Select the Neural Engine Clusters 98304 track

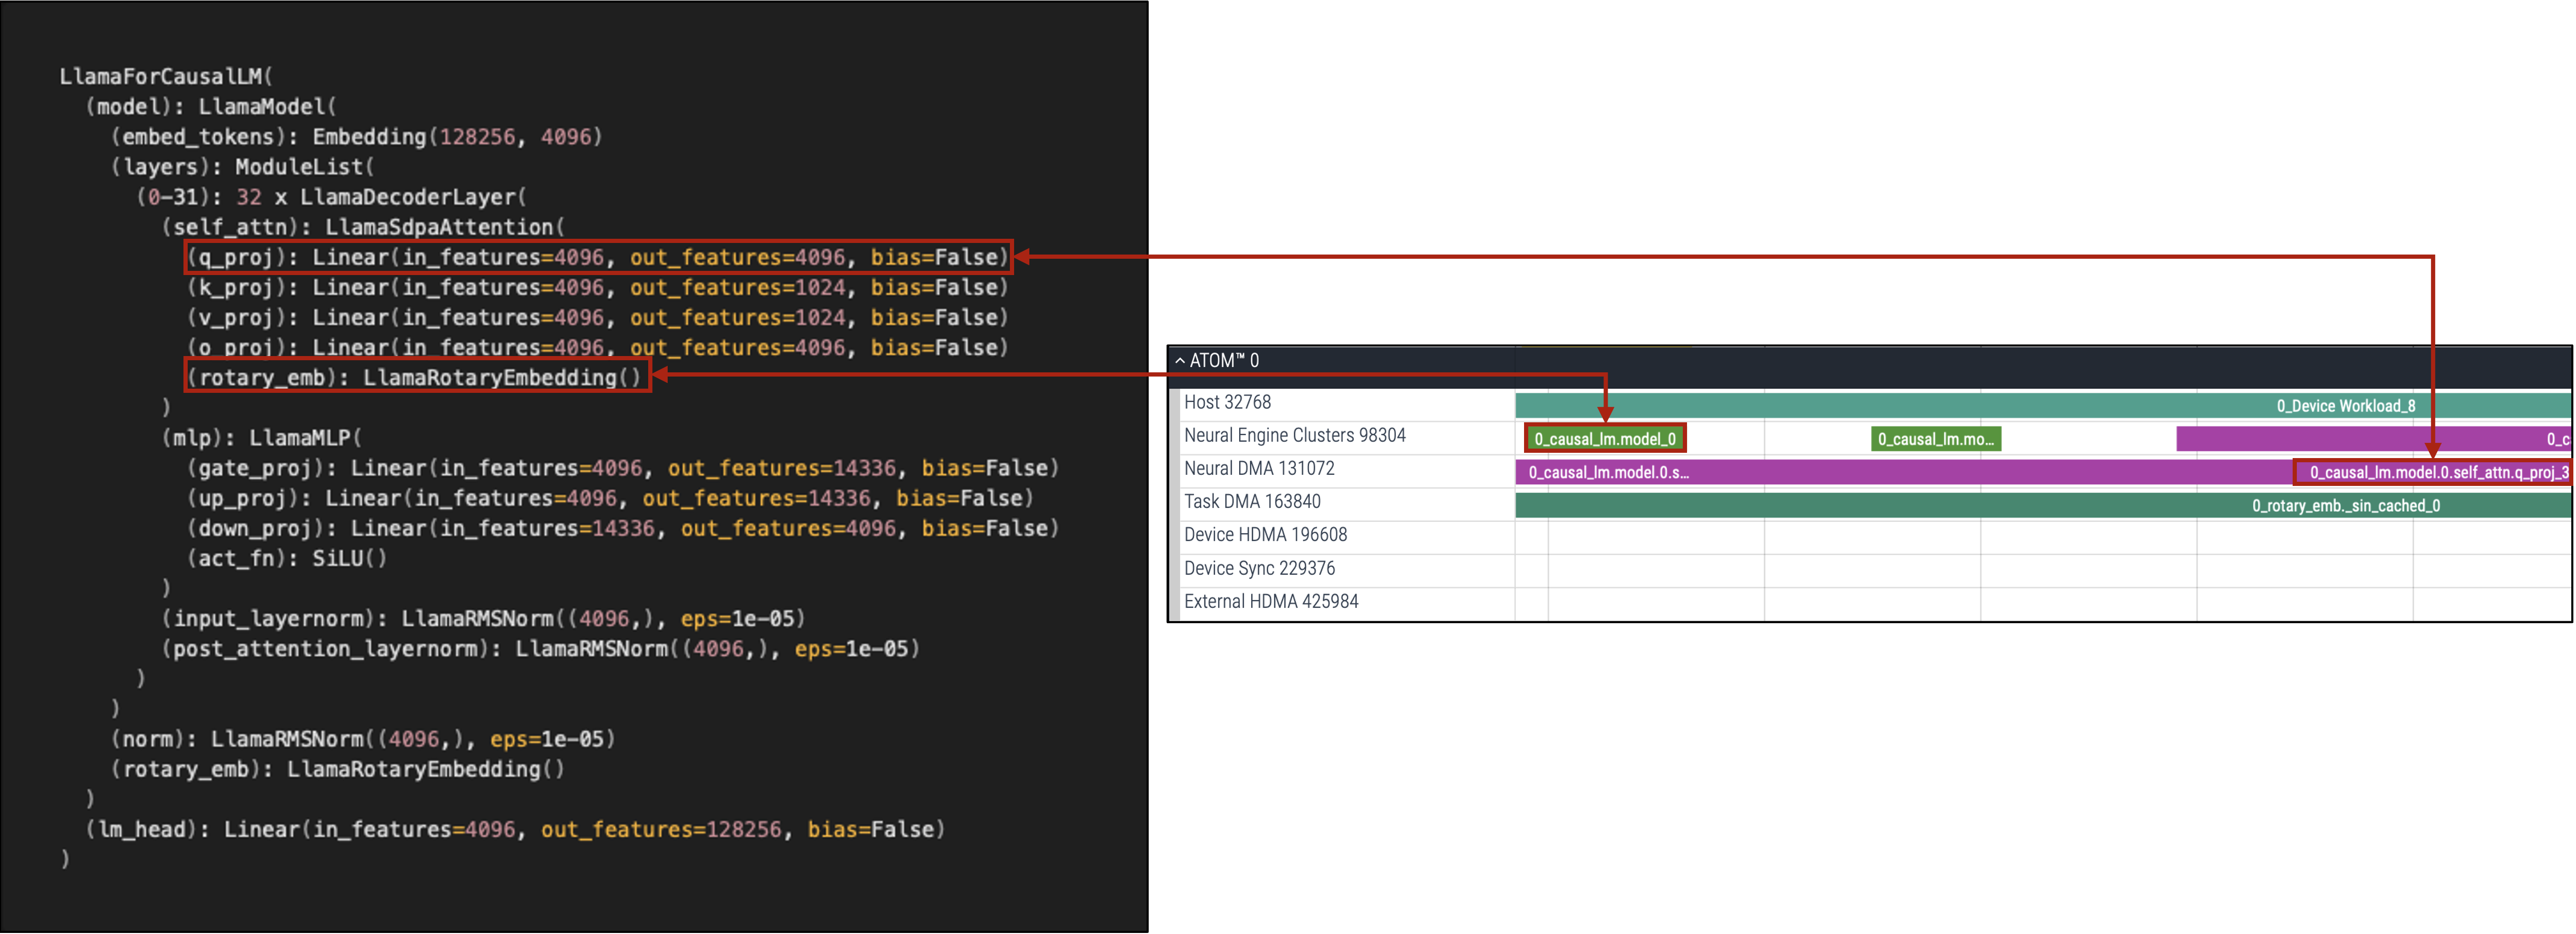(x=1294, y=435)
